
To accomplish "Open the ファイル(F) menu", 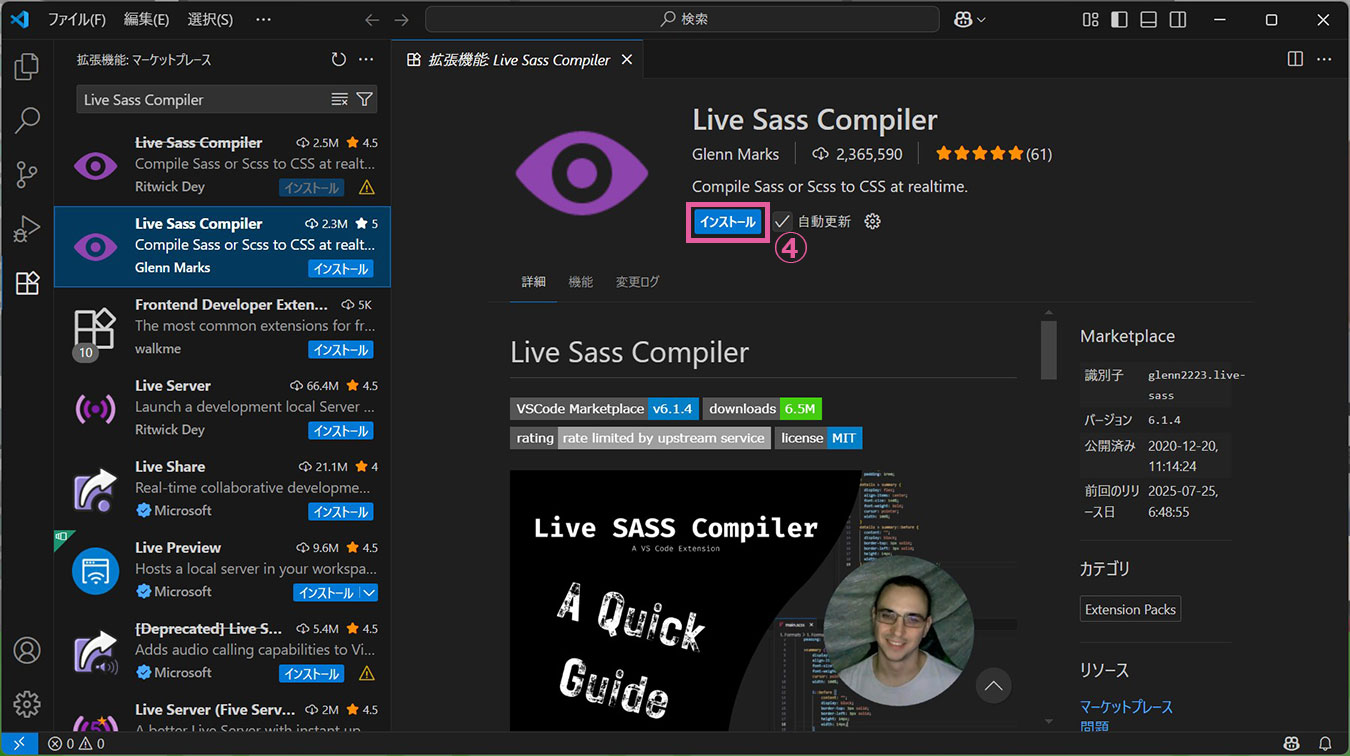I will pyautogui.click(x=77, y=20).
